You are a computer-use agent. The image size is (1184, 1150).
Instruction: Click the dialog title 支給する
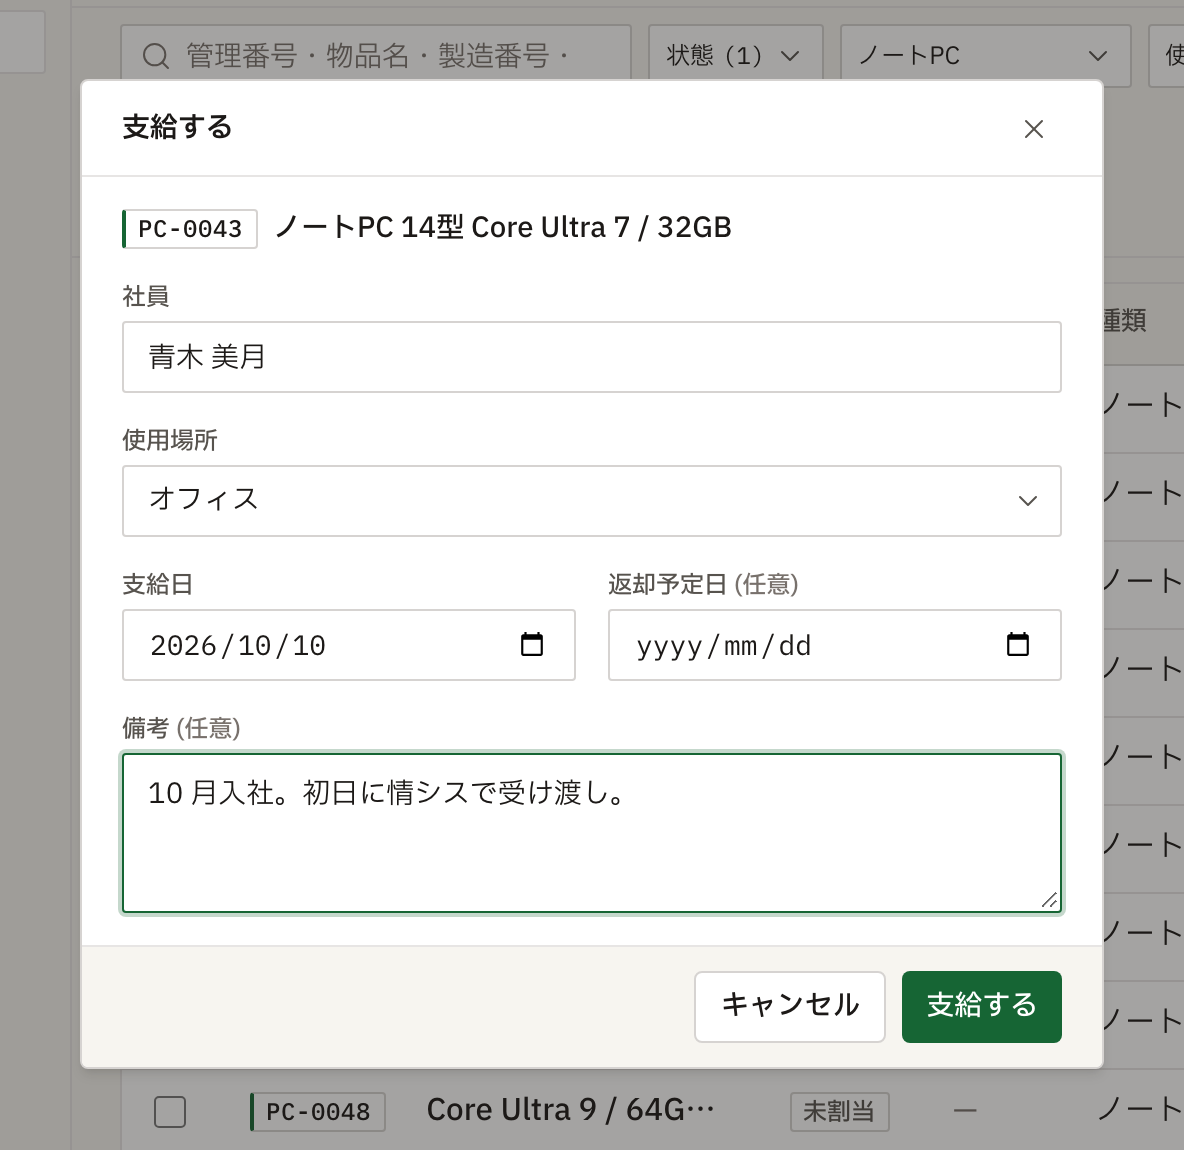pyautogui.click(x=177, y=127)
